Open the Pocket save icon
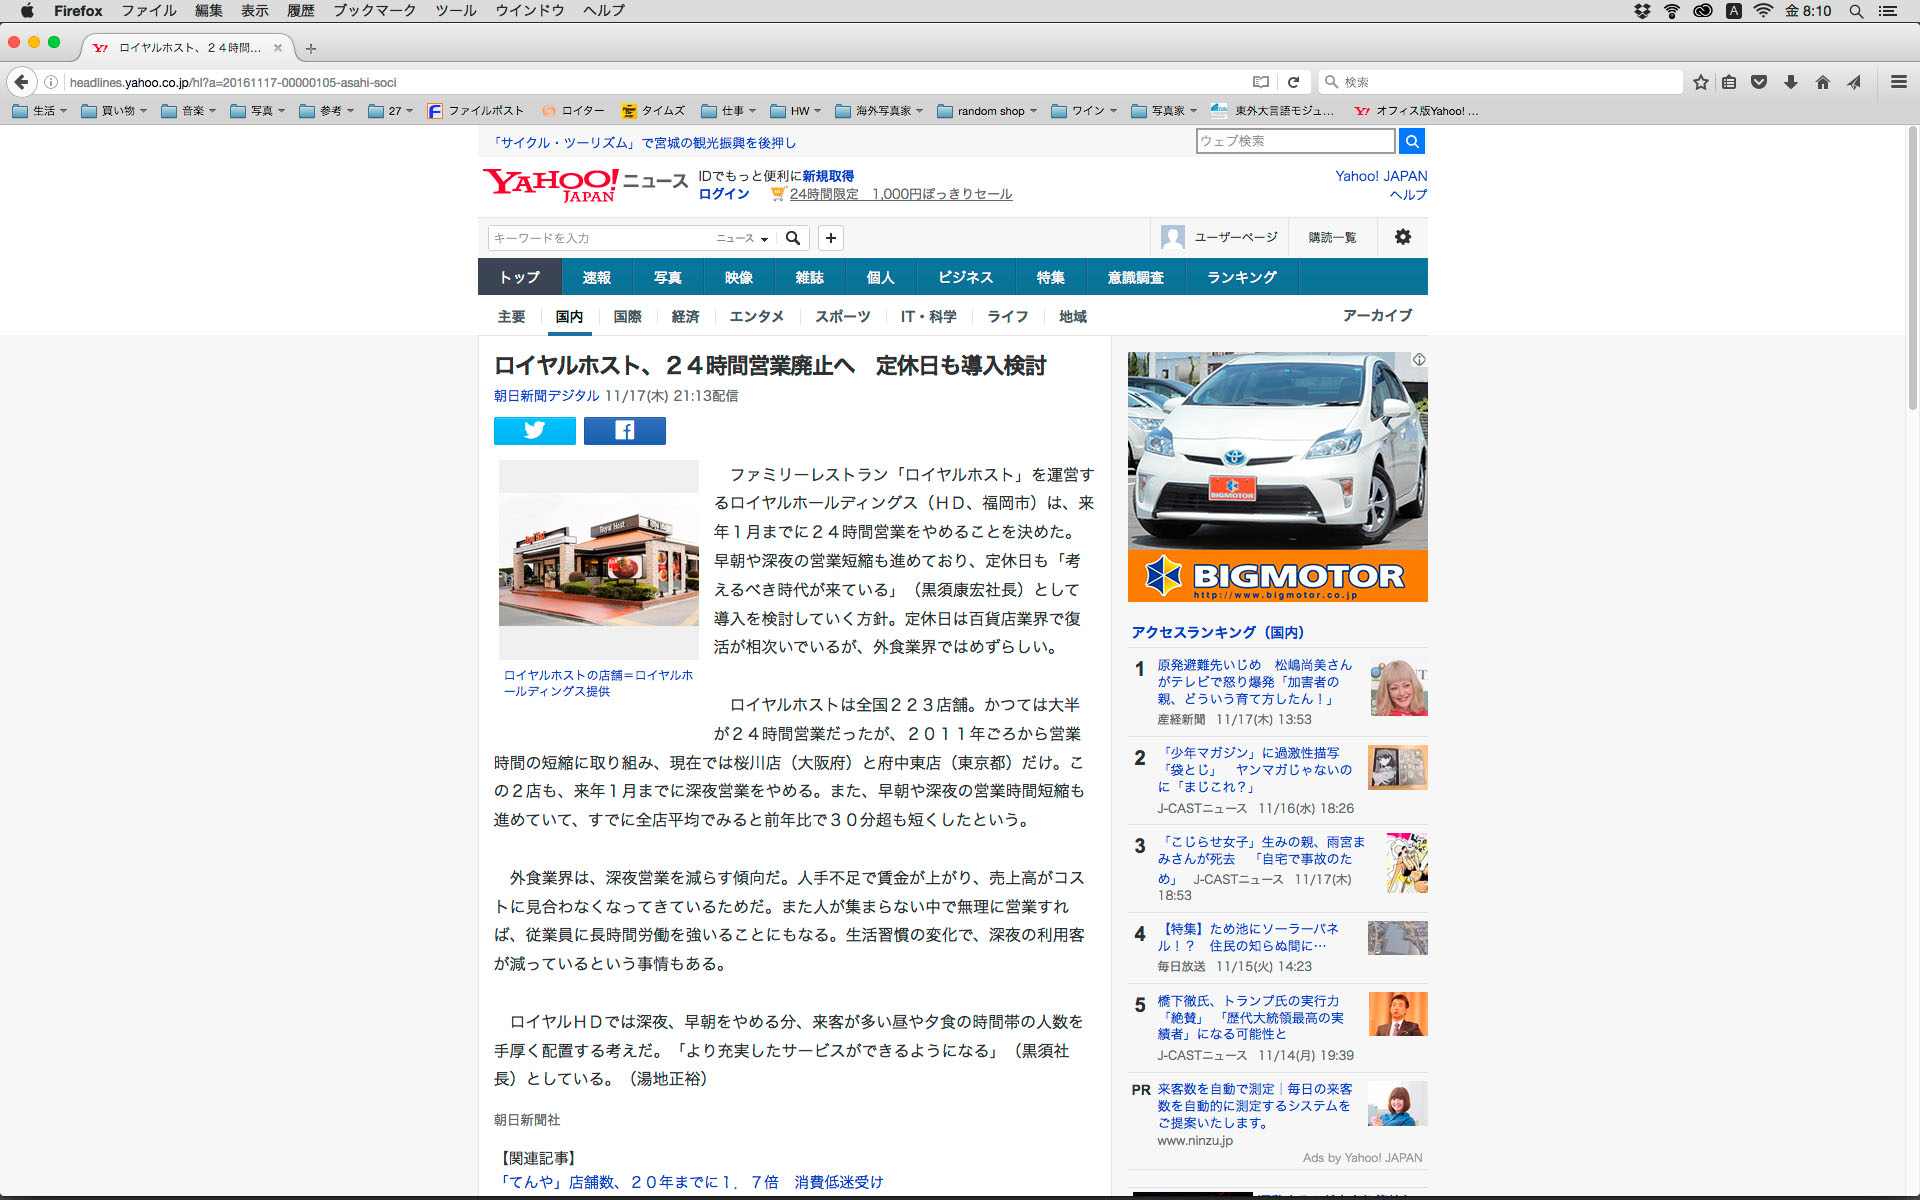The image size is (1920, 1200). tap(1758, 82)
